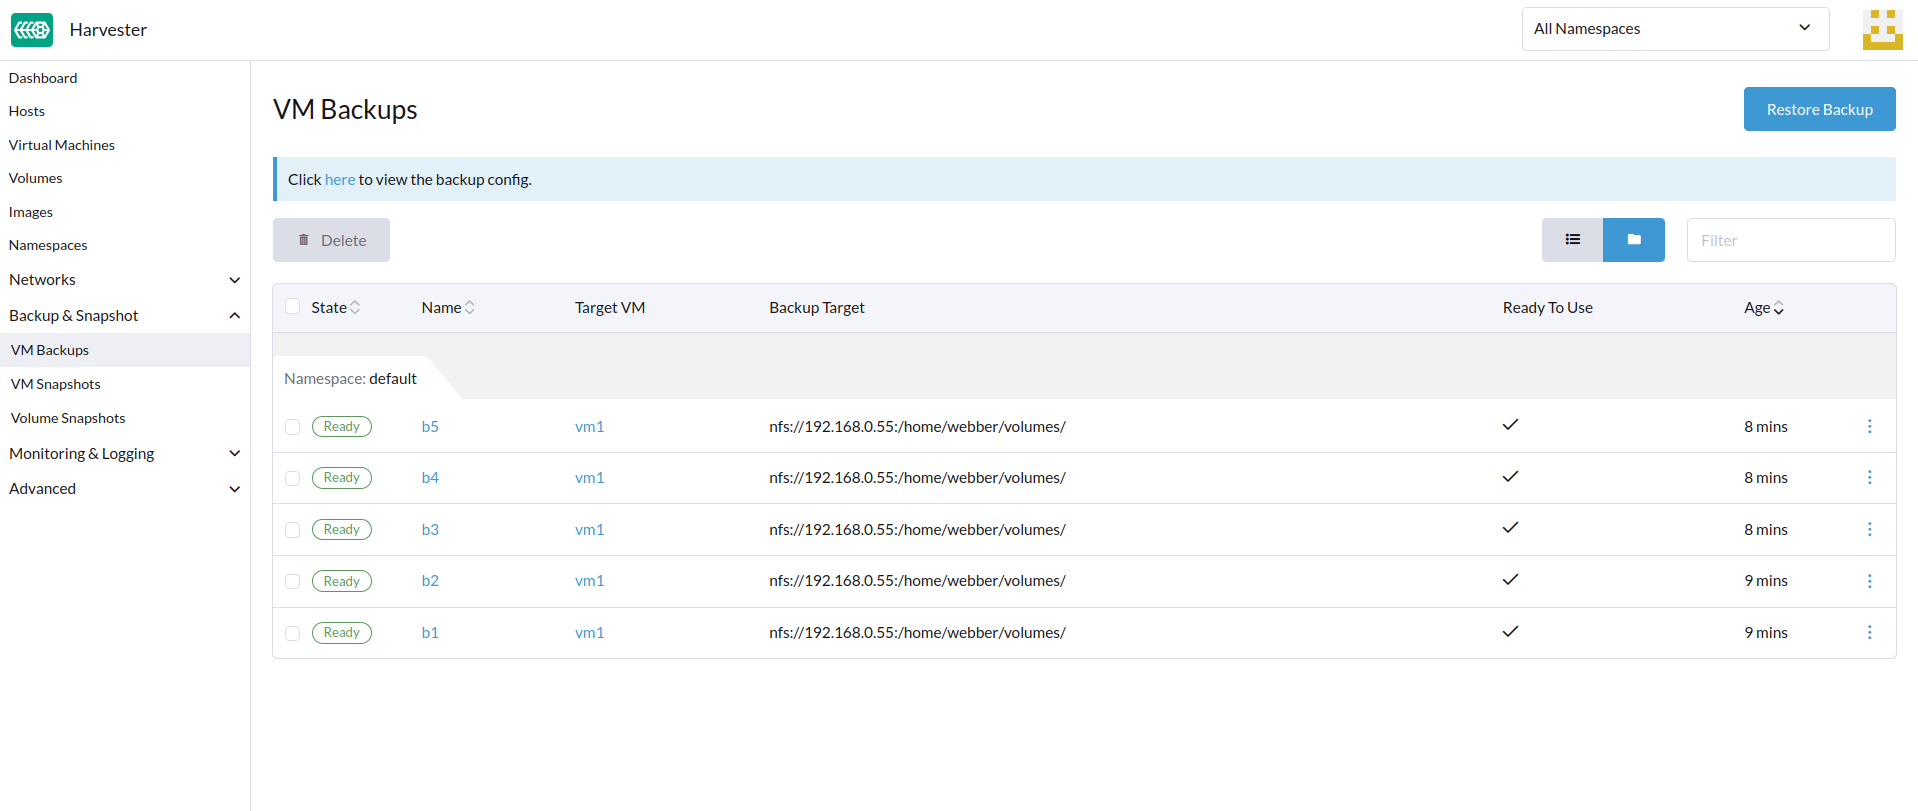The width and height of the screenshot is (1918, 811).
Task: Click the Harvester logo icon
Action: coord(32,30)
